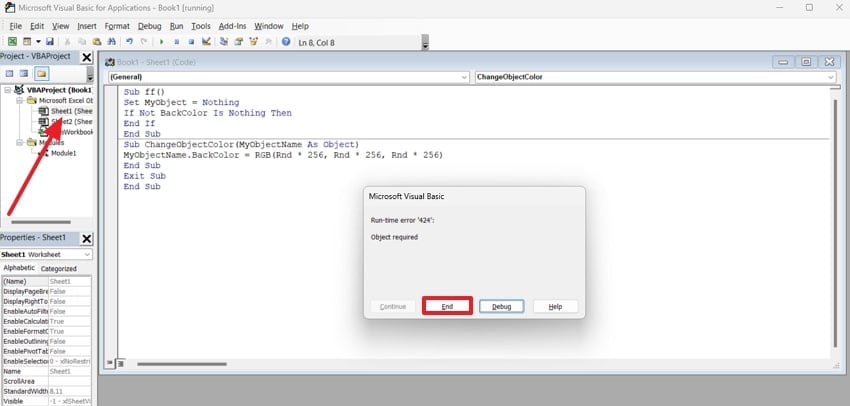Click the (Name) property value Sheet1

coord(70,281)
